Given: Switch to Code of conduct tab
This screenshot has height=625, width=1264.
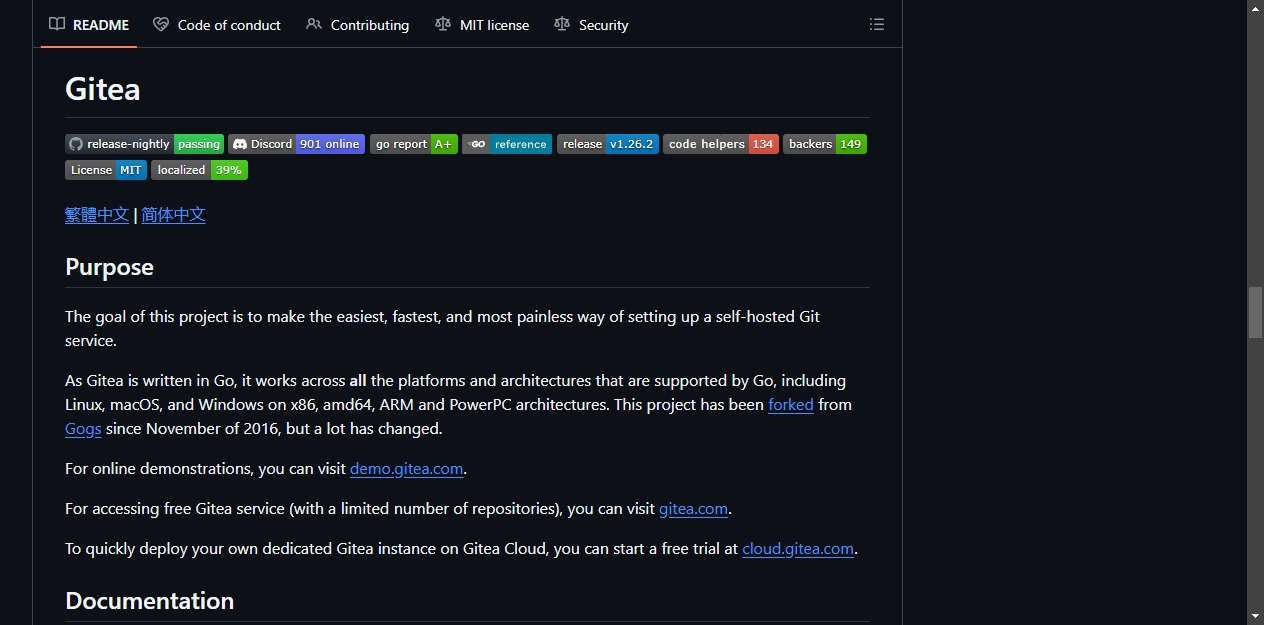Looking at the screenshot, I should (x=217, y=25).
